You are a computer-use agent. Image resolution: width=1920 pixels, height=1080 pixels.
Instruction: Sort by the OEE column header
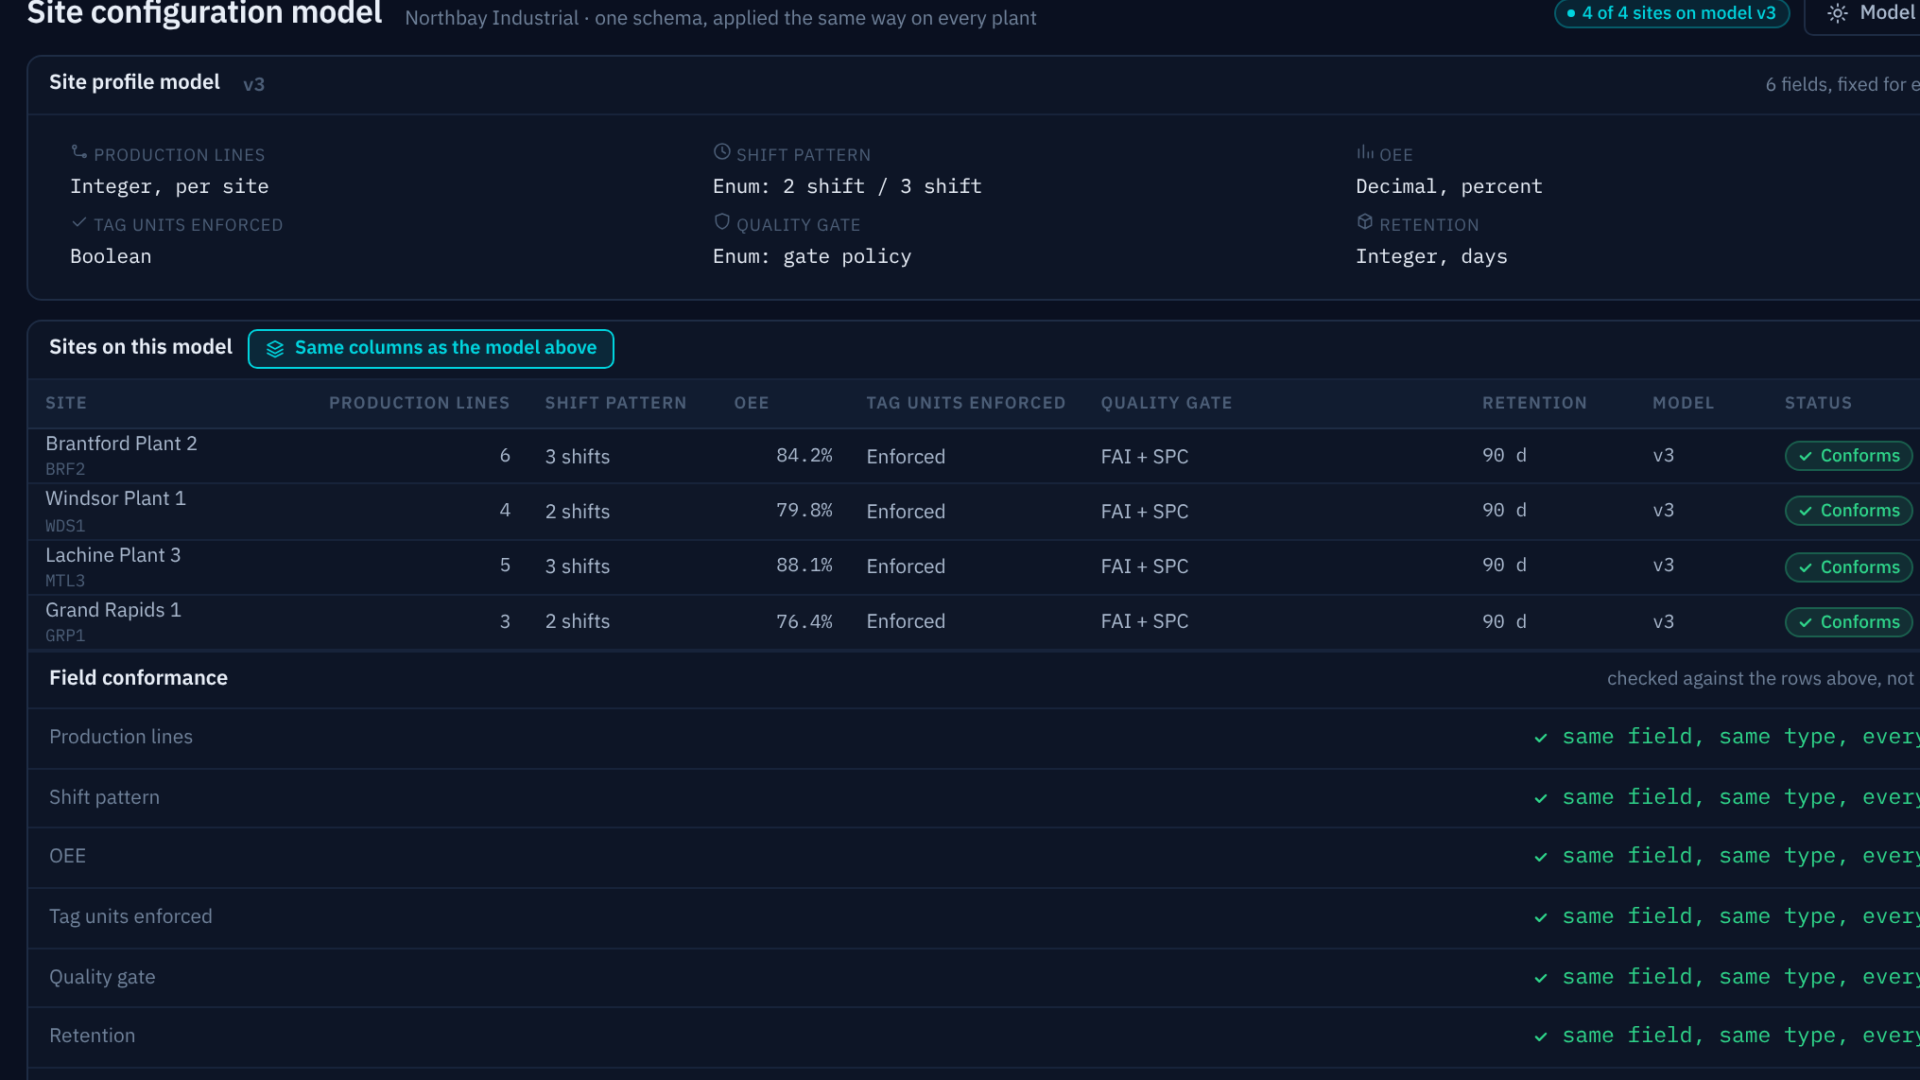[x=752, y=403]
